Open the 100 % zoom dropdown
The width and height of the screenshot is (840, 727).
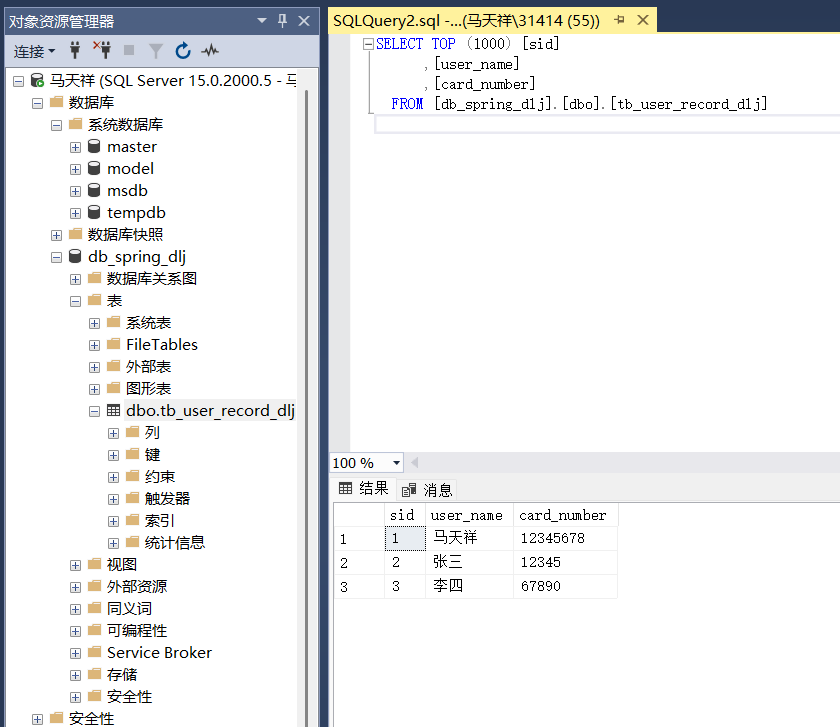tap(396, 463)
